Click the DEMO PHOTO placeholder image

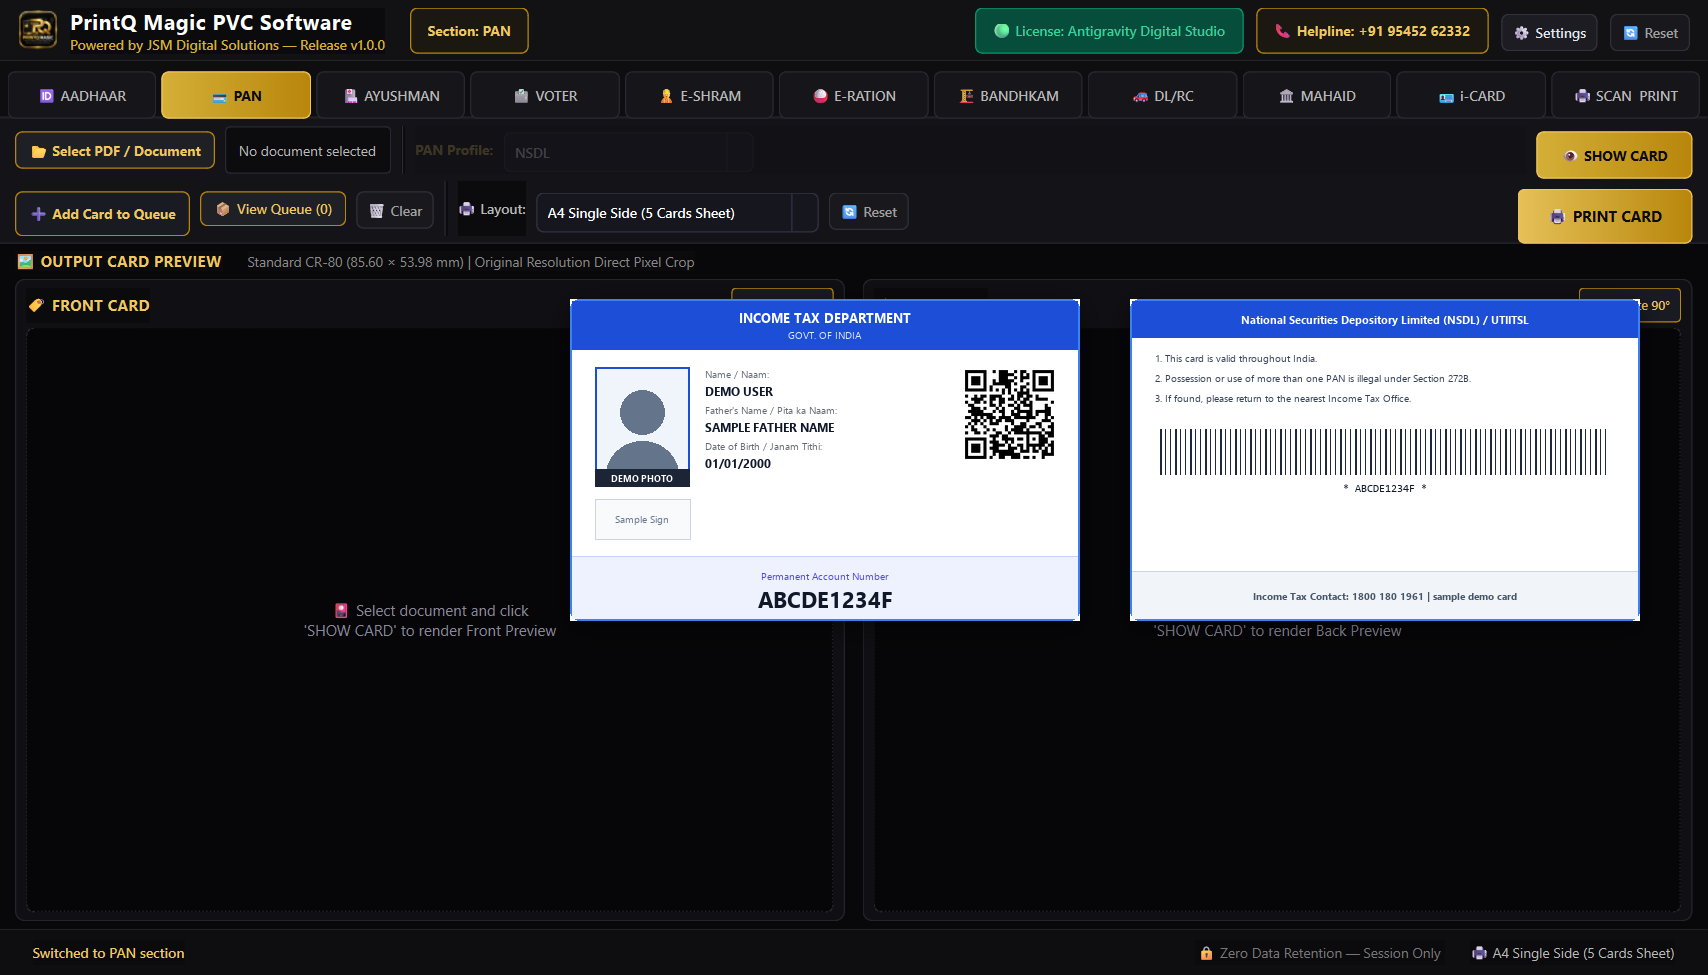pos(642,427)
